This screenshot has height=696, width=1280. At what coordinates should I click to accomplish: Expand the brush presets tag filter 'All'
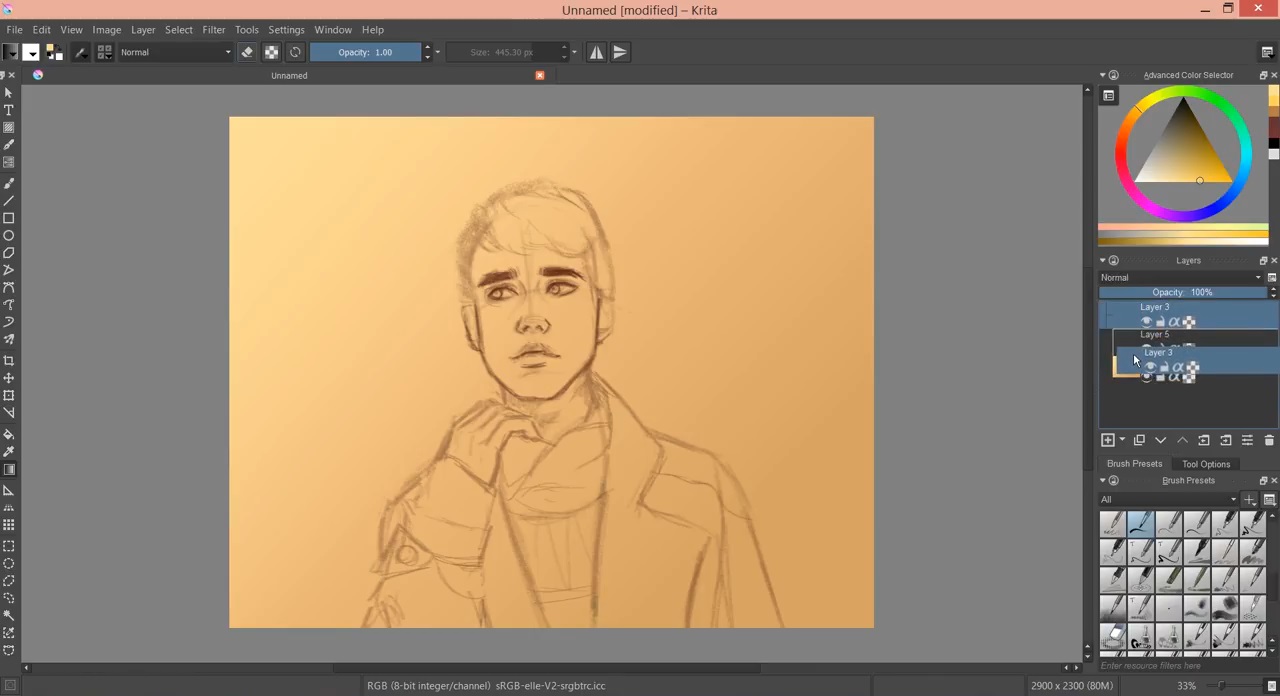tap(1168, 499)
